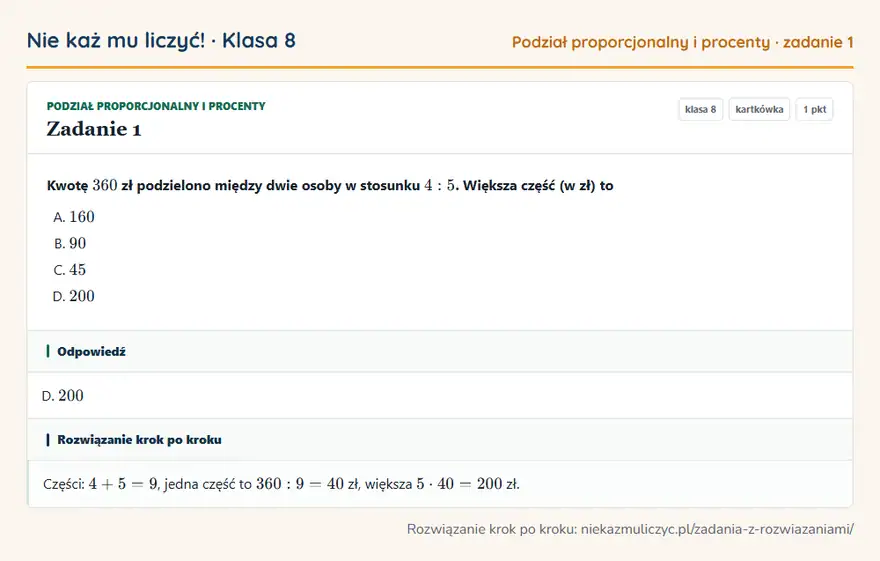Click the '1 pkt' badge
The width and height of the screenshot is (880, 561).
814,109
